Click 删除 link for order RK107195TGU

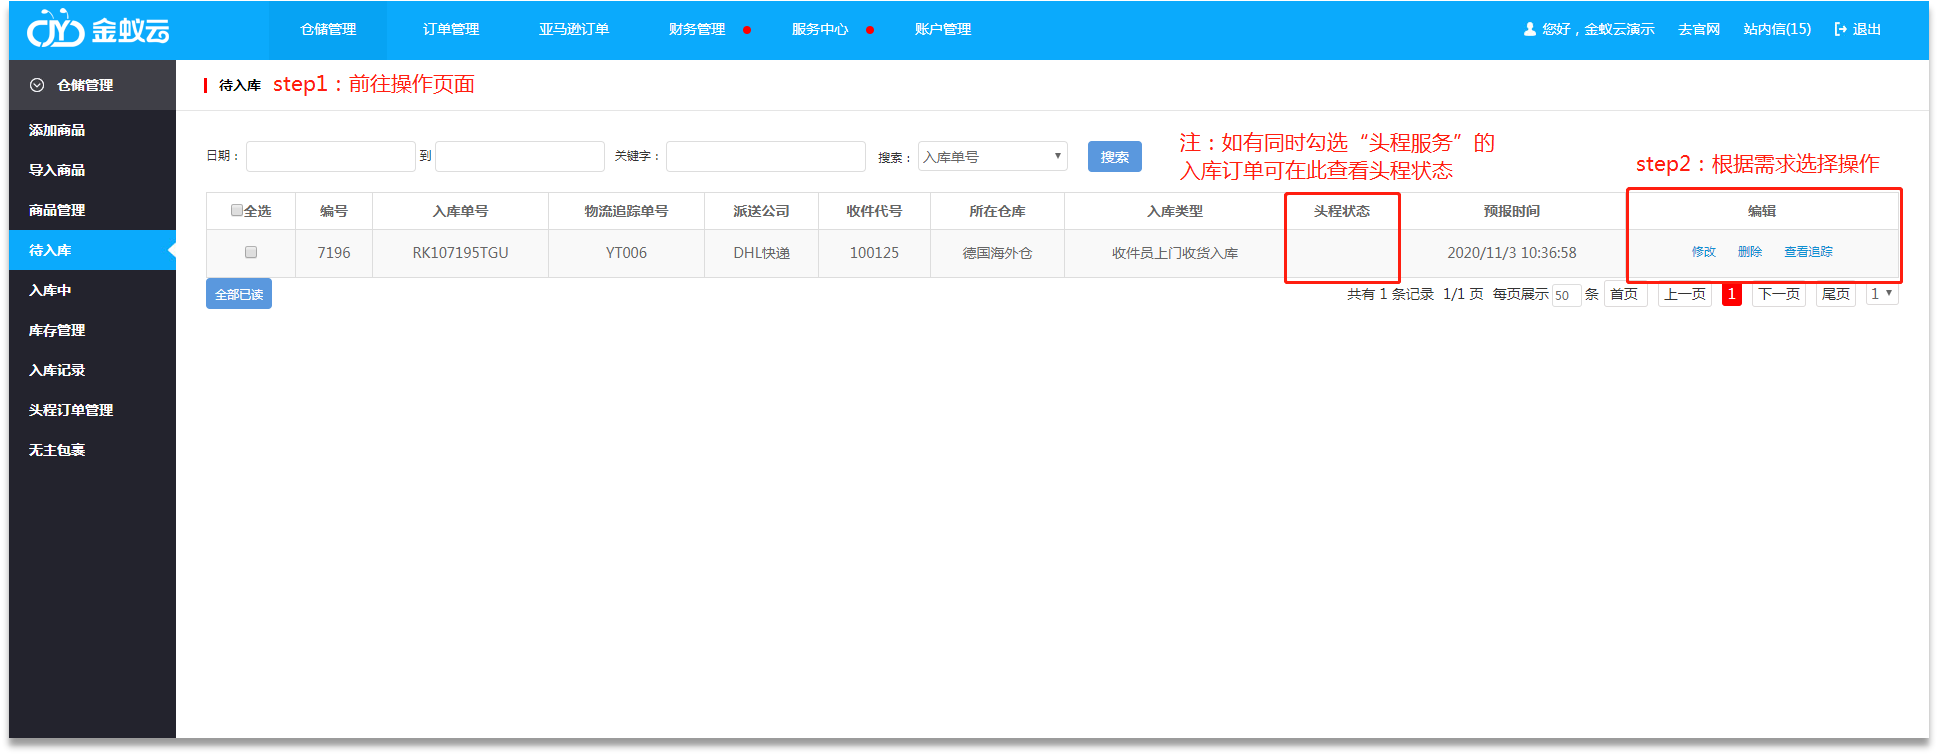[x=1749, y=252]
